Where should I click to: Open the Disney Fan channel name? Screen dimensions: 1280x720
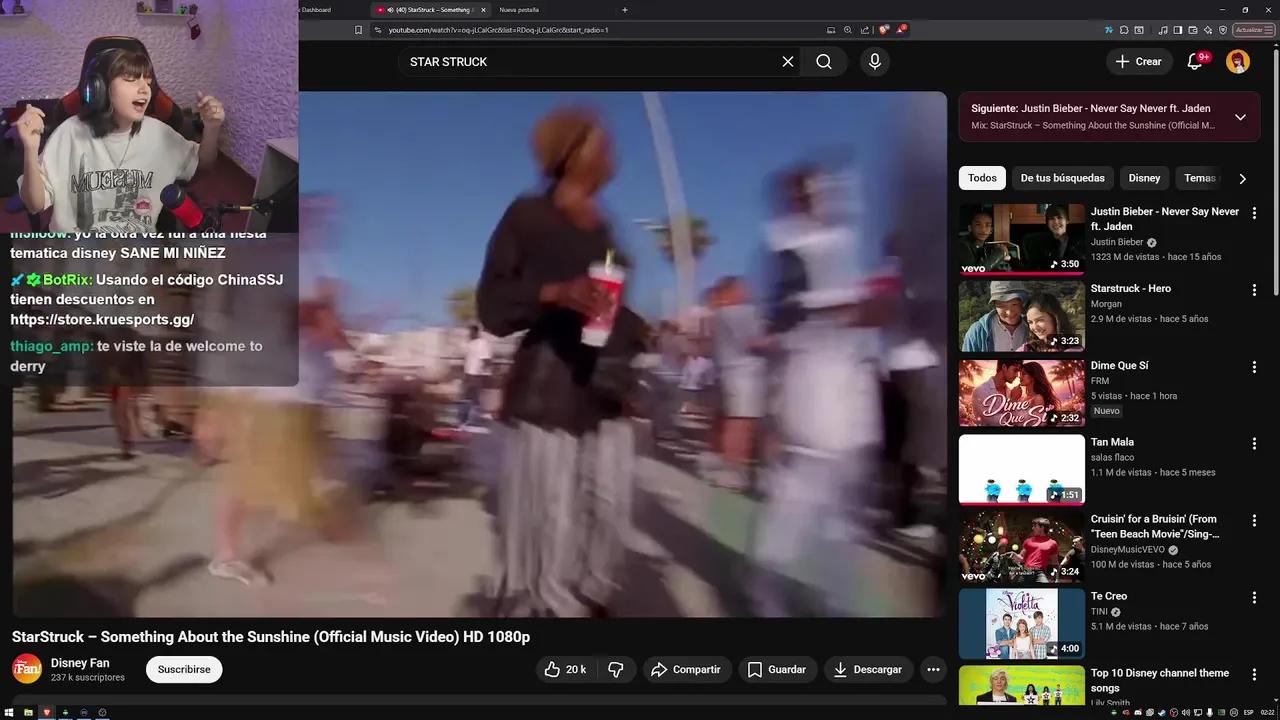coord(80,663)
